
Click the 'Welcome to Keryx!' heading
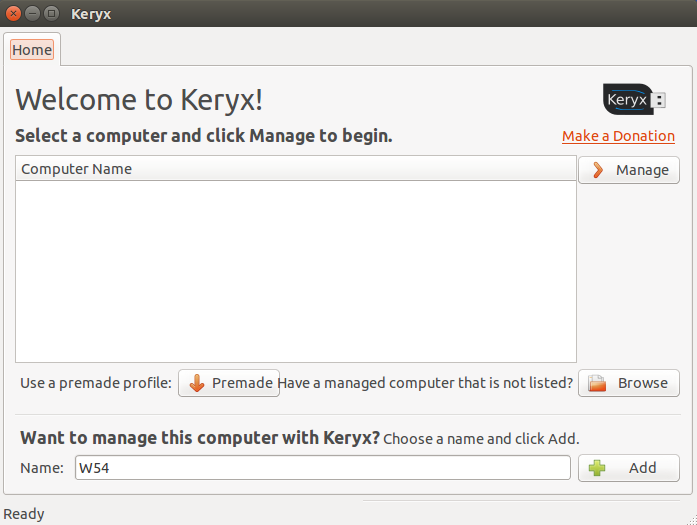tap(139, 99)
